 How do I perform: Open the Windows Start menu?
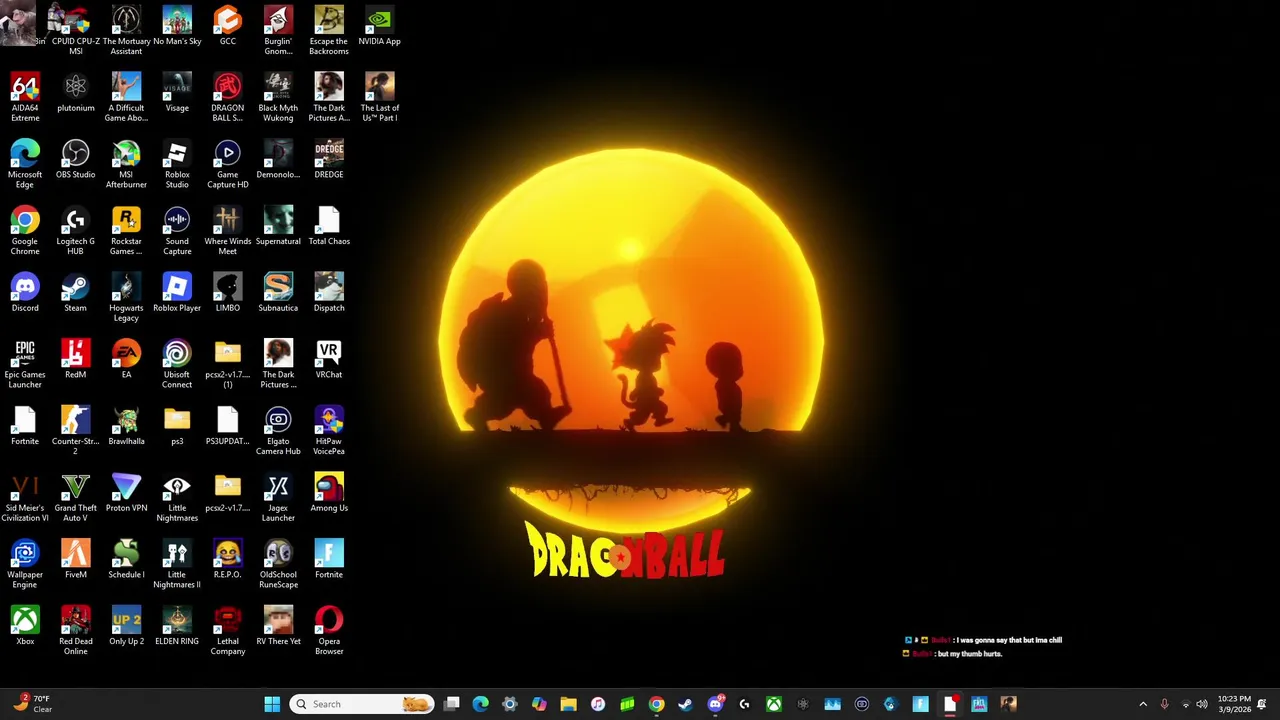click(272, 704)
